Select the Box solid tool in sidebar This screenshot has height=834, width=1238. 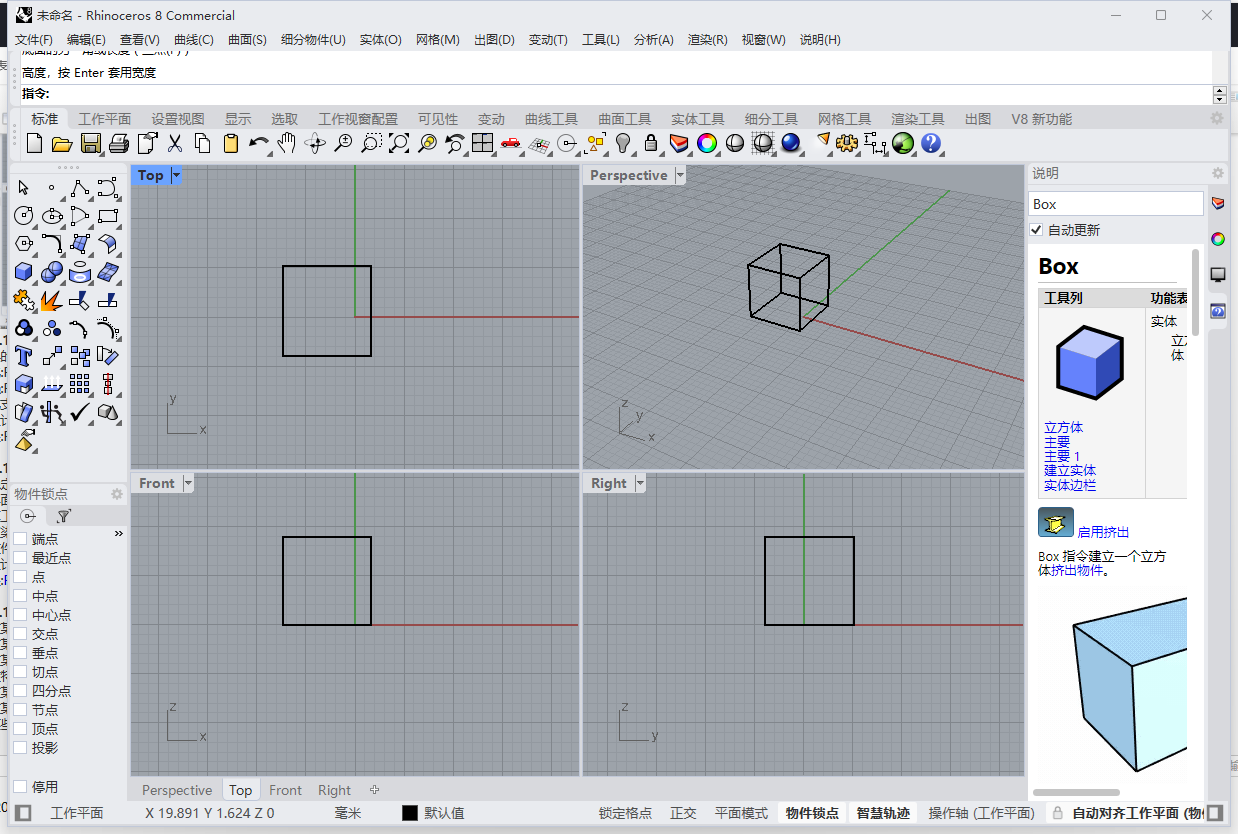(x=24, y=272)
